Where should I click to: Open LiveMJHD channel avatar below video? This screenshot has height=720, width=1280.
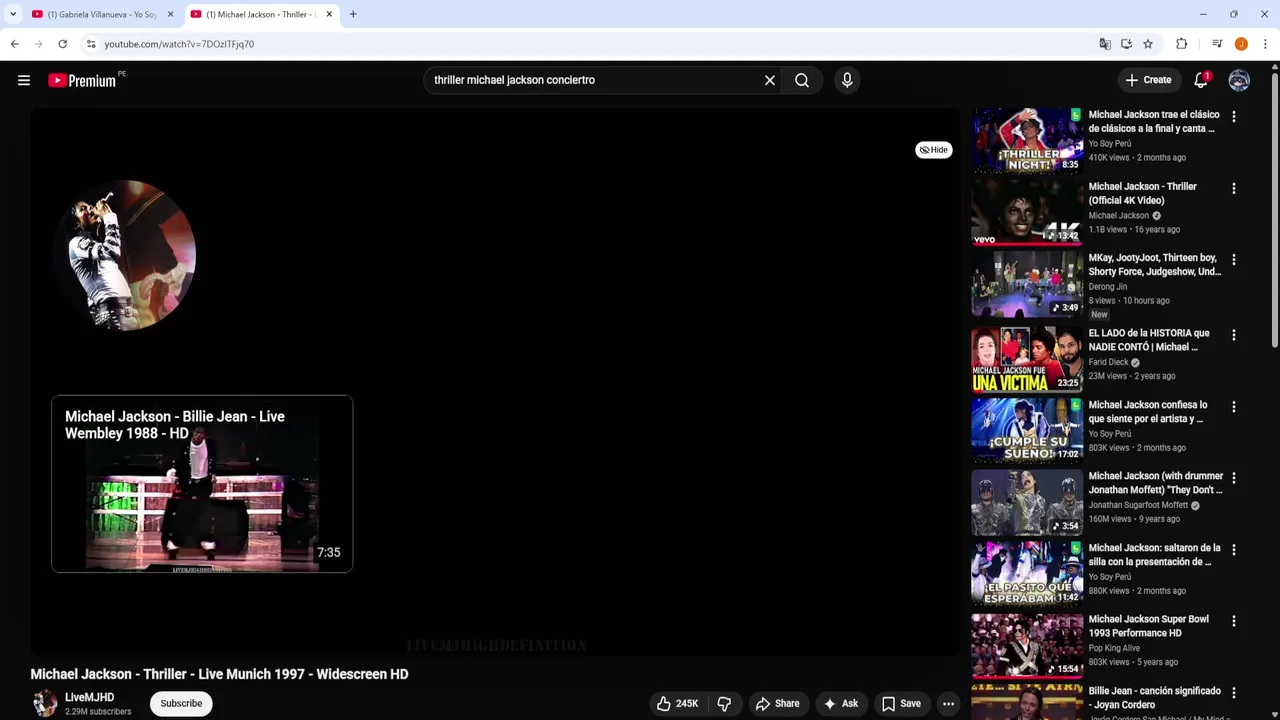(x=45, y=704)
